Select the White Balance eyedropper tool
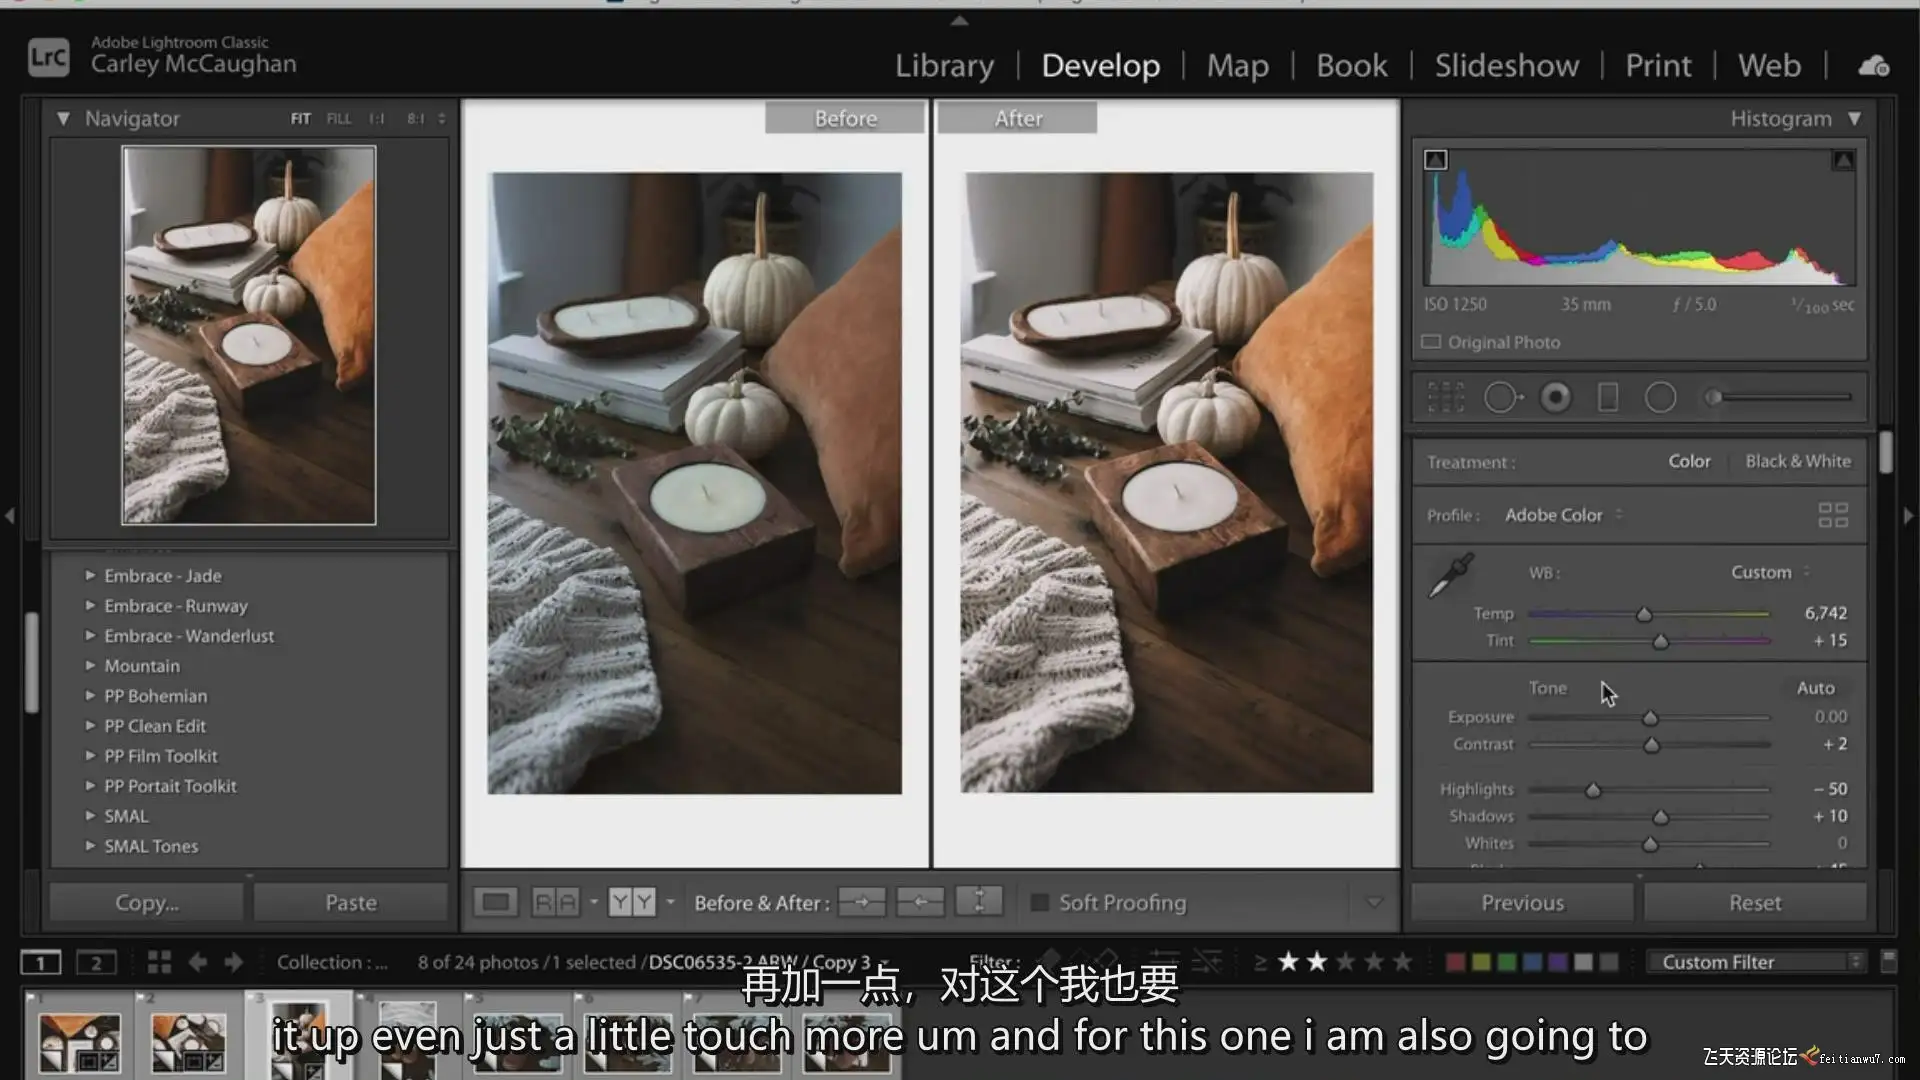The height and width of the screenshot is (1080, 1920). [x=1451, y=575]
